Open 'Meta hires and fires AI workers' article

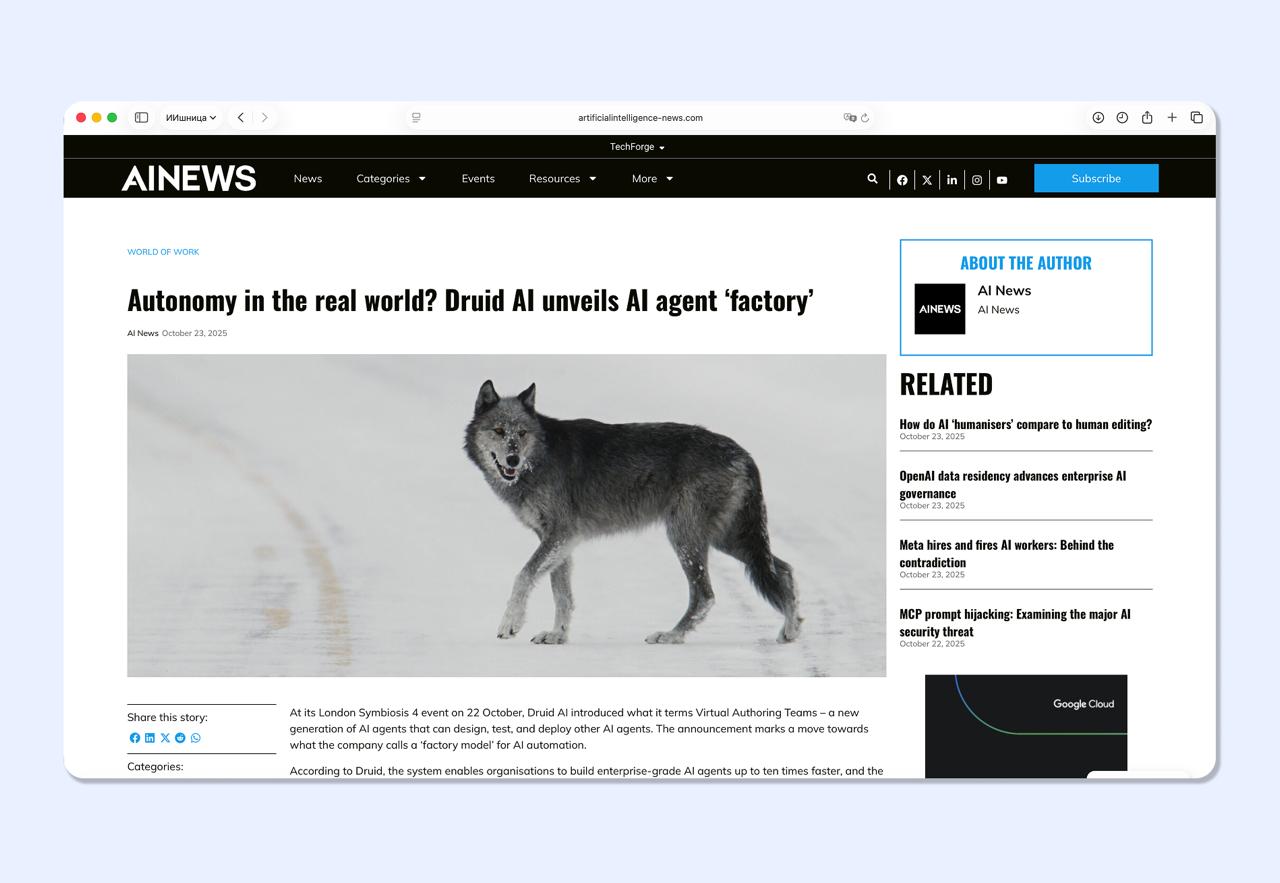pos(1007,553)
